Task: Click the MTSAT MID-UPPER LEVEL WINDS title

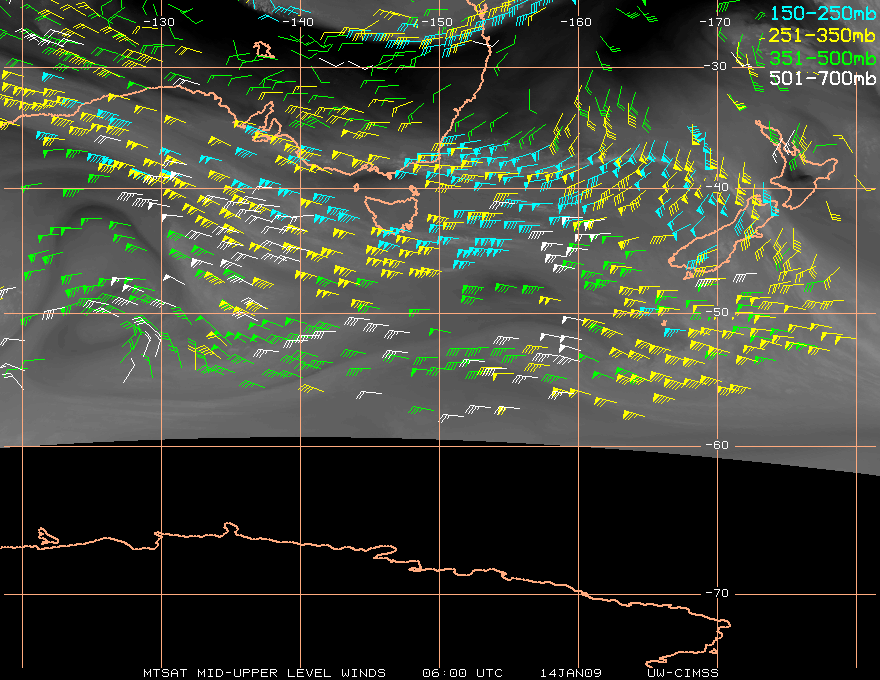Action: point(264,673)
